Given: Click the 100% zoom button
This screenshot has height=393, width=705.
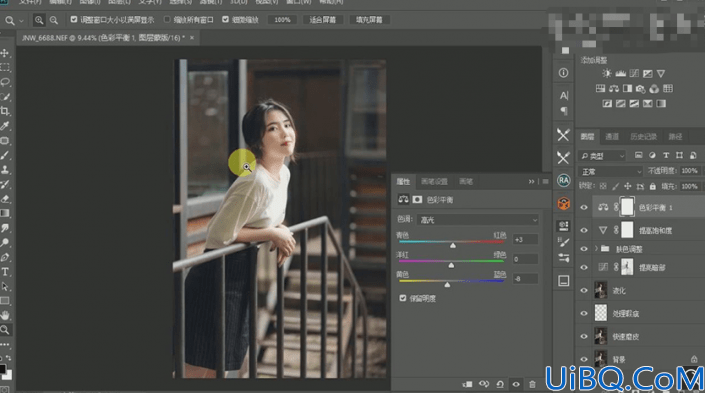Looking at the screenshot, I should pyautogui.click(x=282, y=20).
